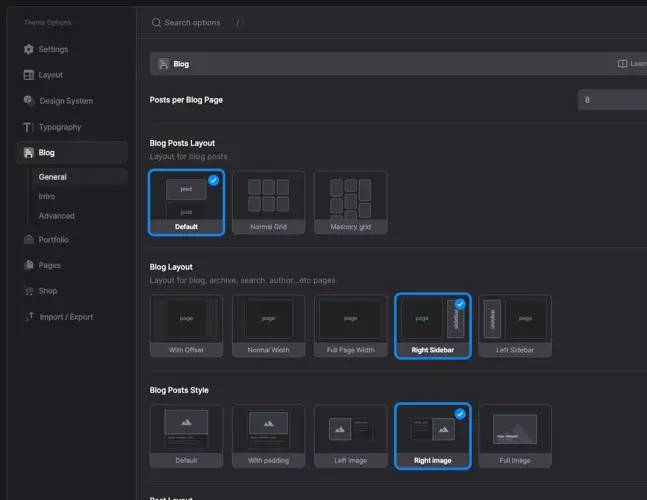The image size is (647, 500).
Task: Click the Shop bag icon
Action: 29,291
